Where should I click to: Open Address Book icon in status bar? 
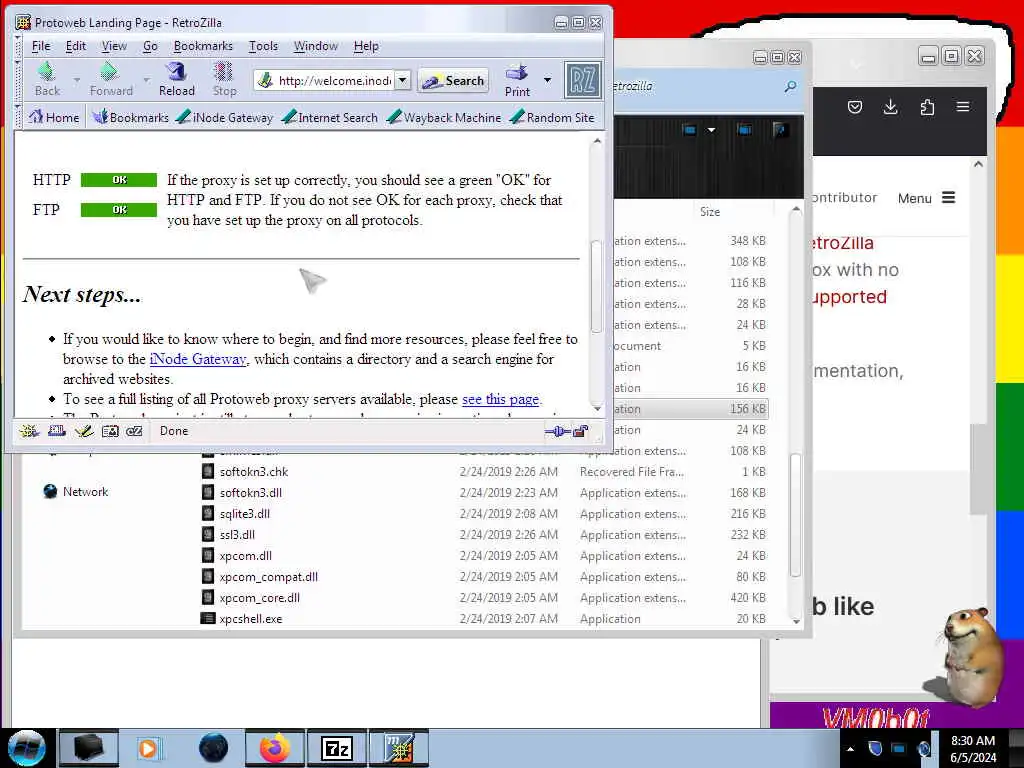click(110, 431)
